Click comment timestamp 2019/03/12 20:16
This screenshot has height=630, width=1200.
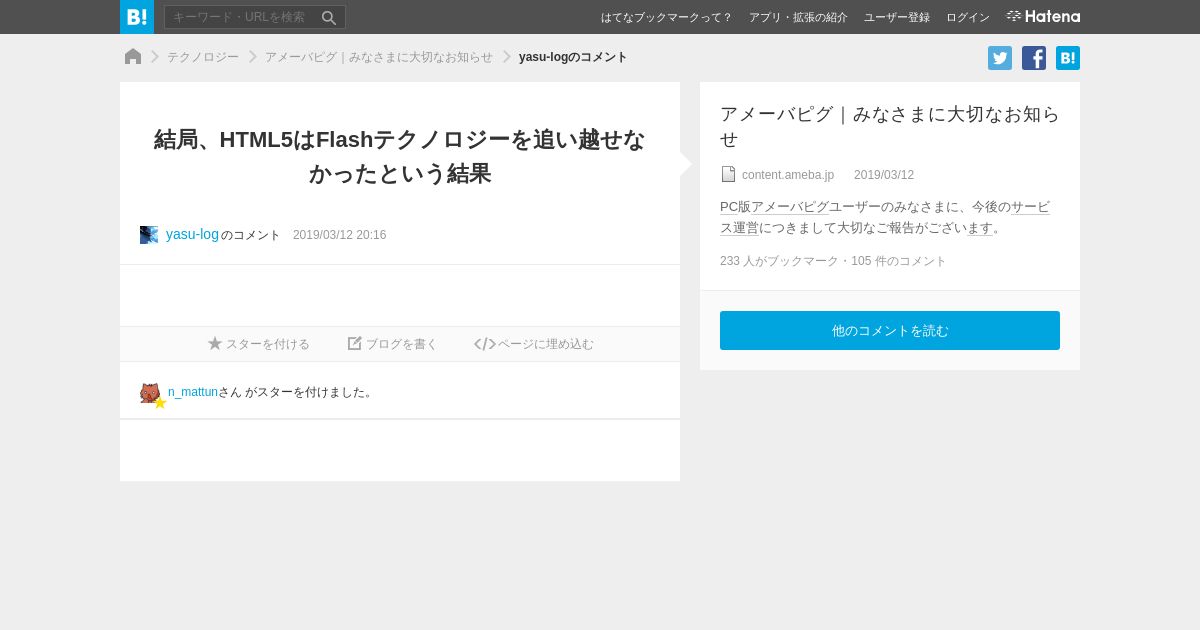coord(339,235)
